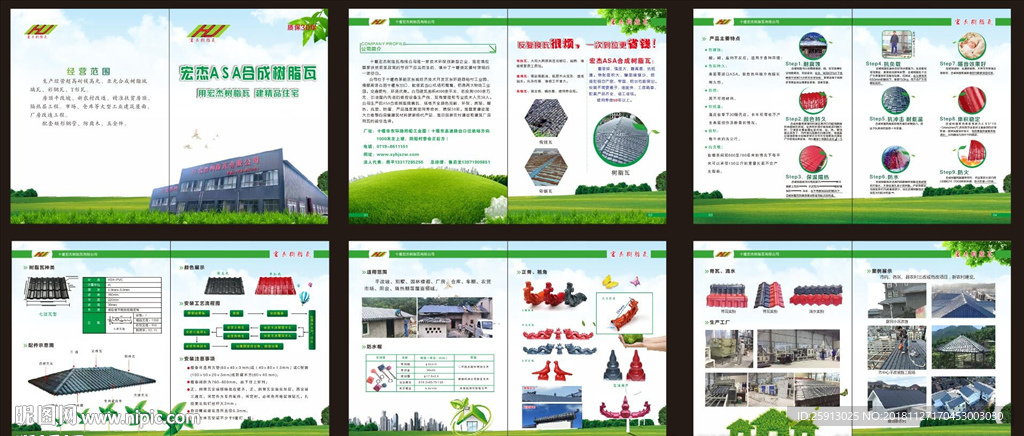Click the Step4 抗负载 photo
This screenshot has width=1024, height=436.
(895, 43)
